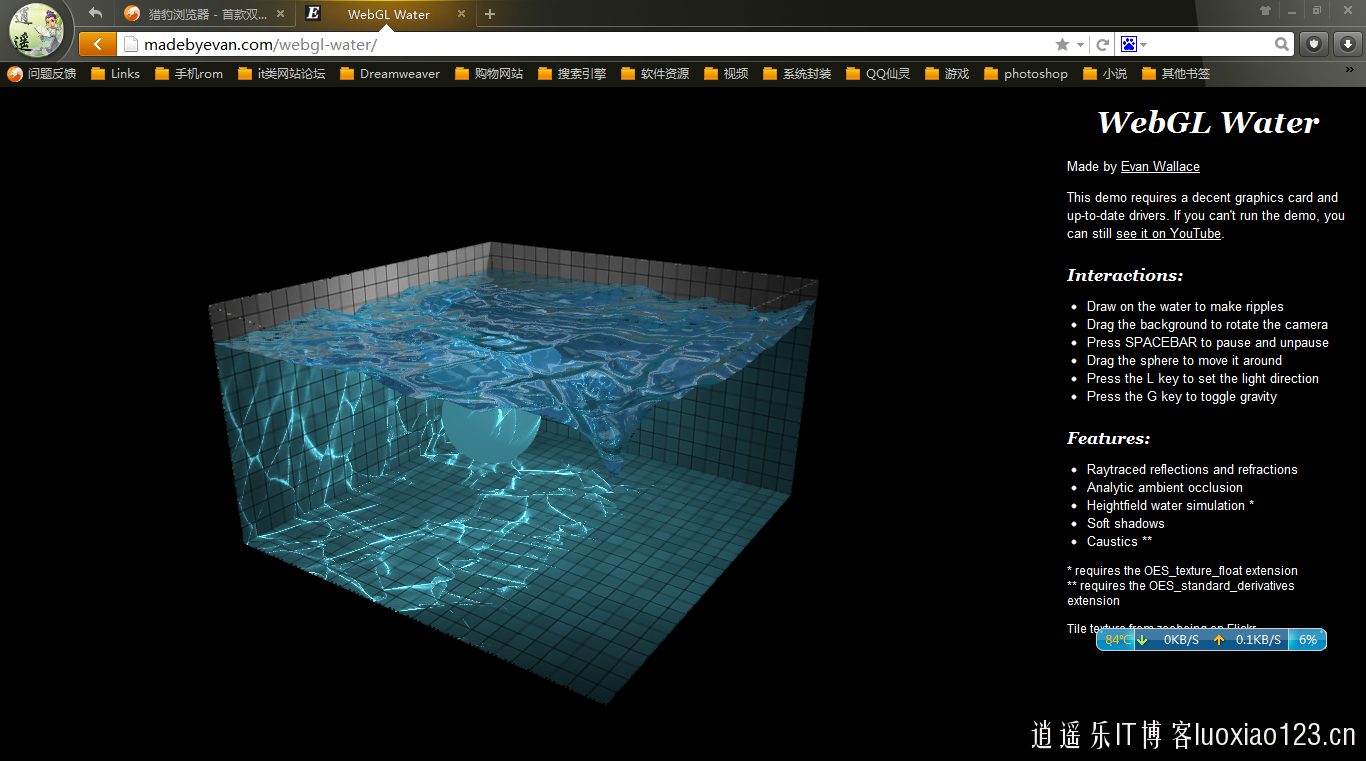Open the 软件资源 bookmark folder

click(x=654, y=74)
